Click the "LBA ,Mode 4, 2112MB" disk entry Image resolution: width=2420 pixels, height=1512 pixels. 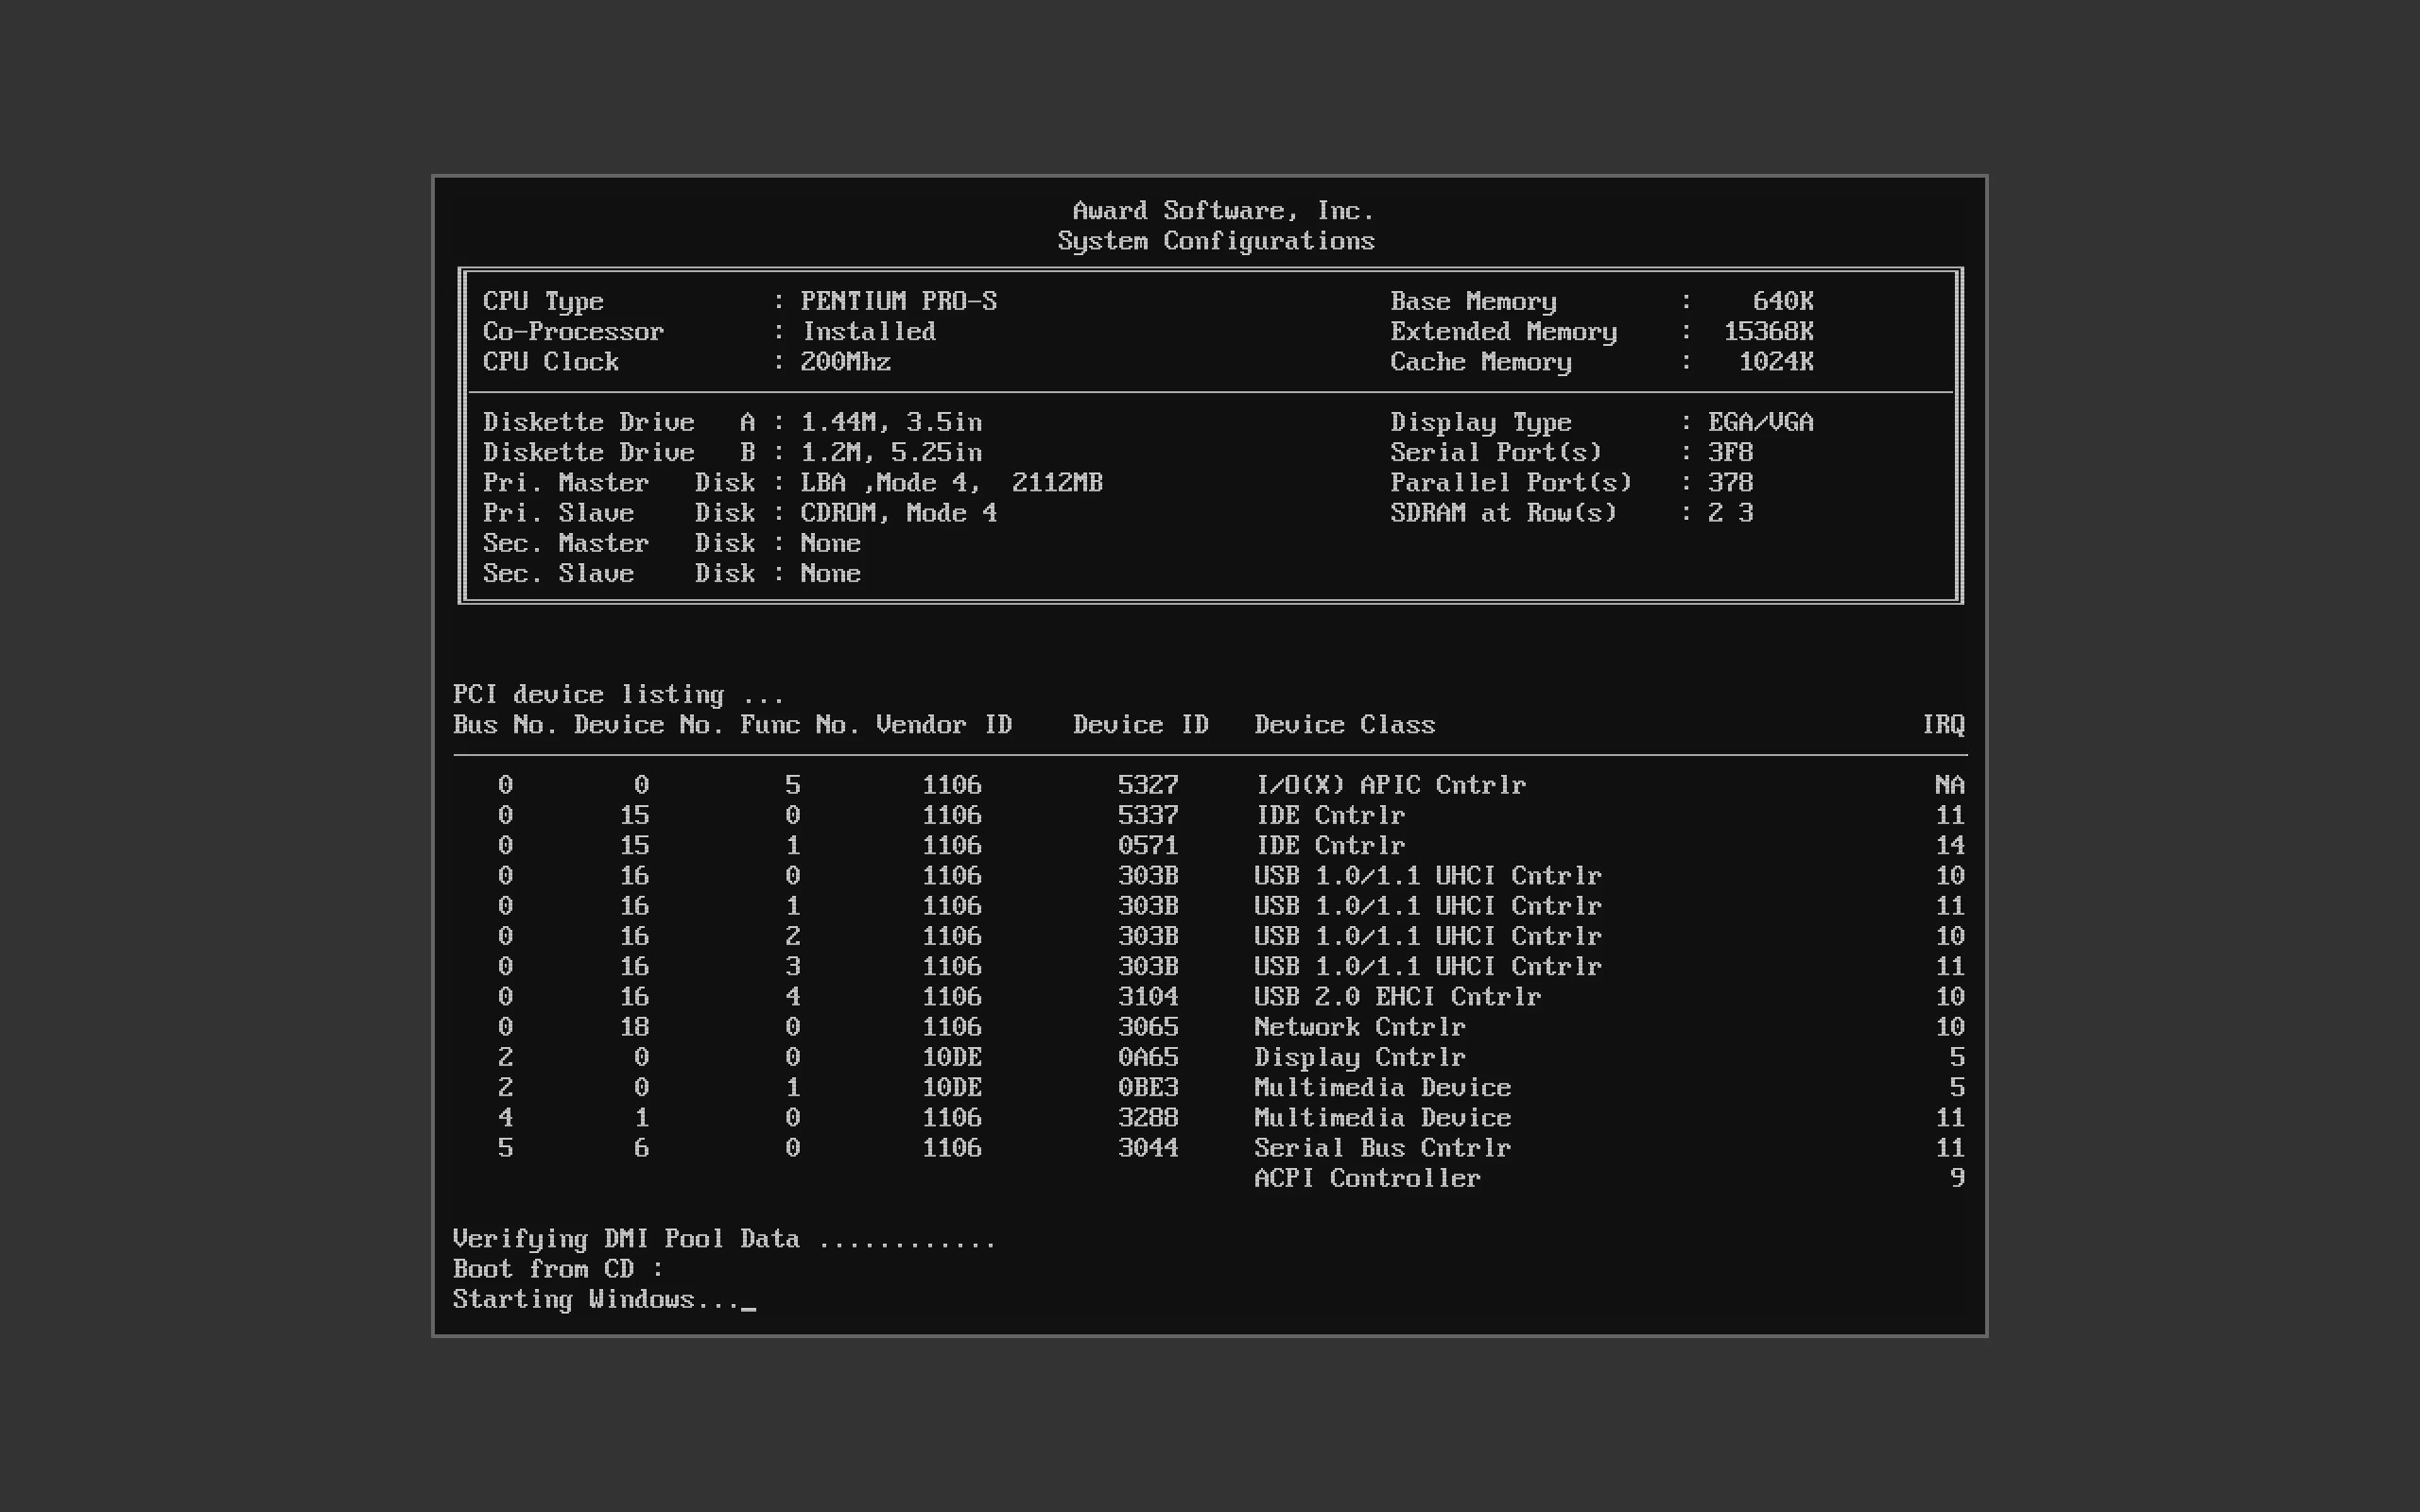click(x=951, y=483)
